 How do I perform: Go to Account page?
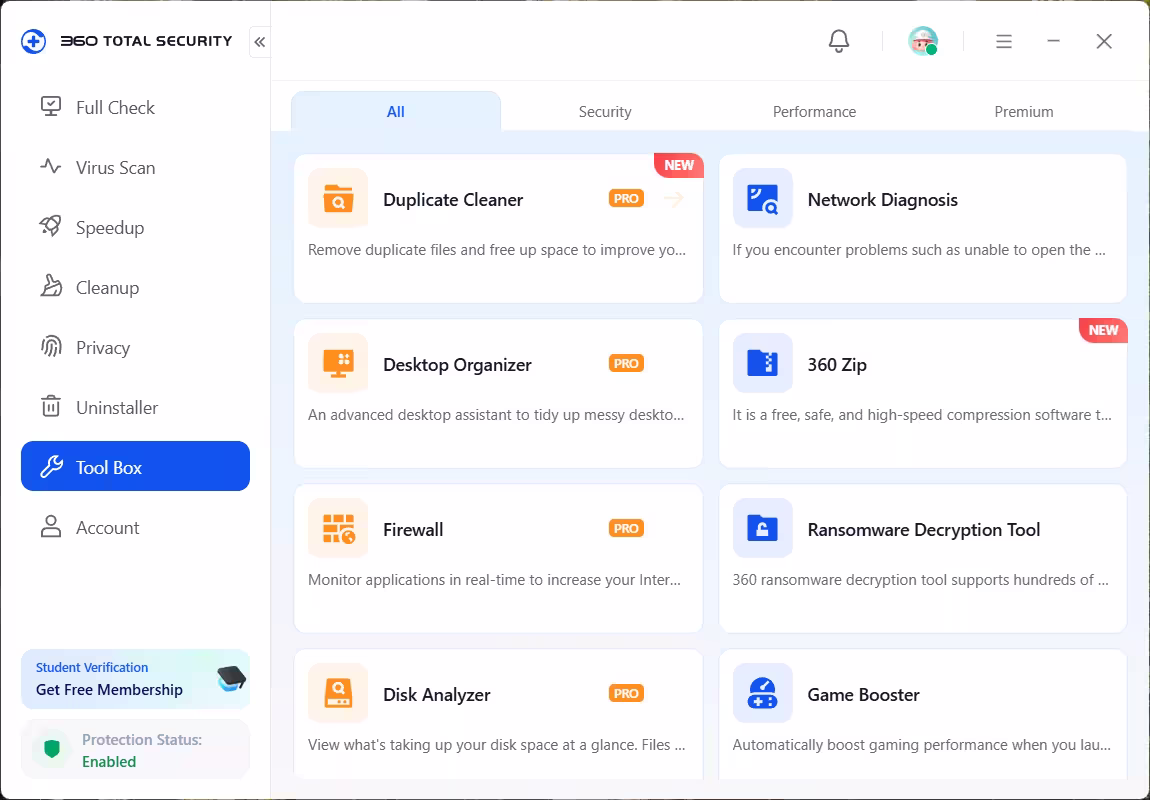tap(135, 527)
